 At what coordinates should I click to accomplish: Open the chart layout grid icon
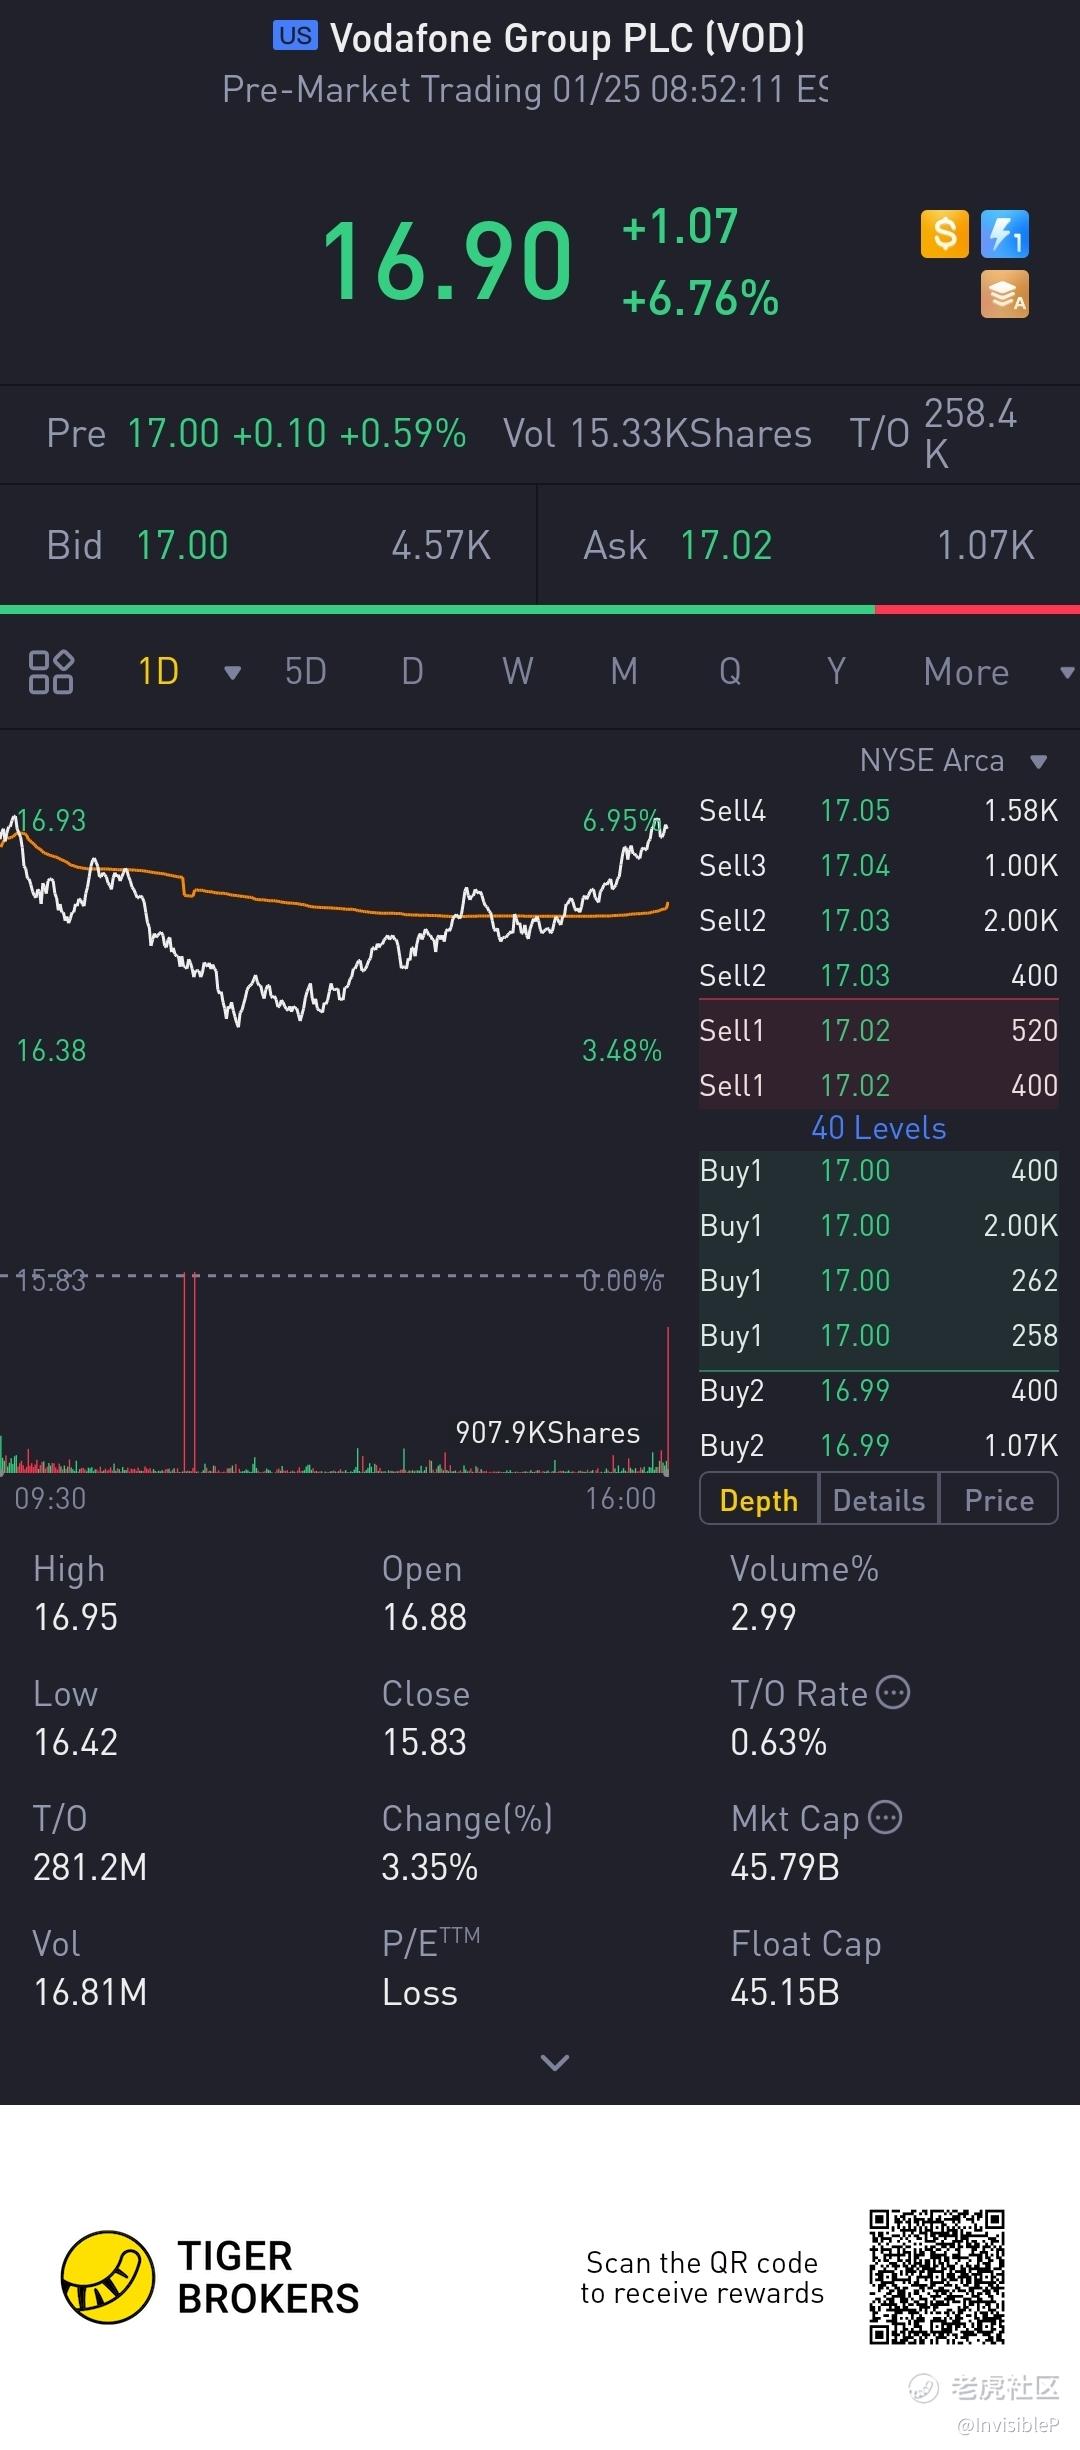(51, 672)
